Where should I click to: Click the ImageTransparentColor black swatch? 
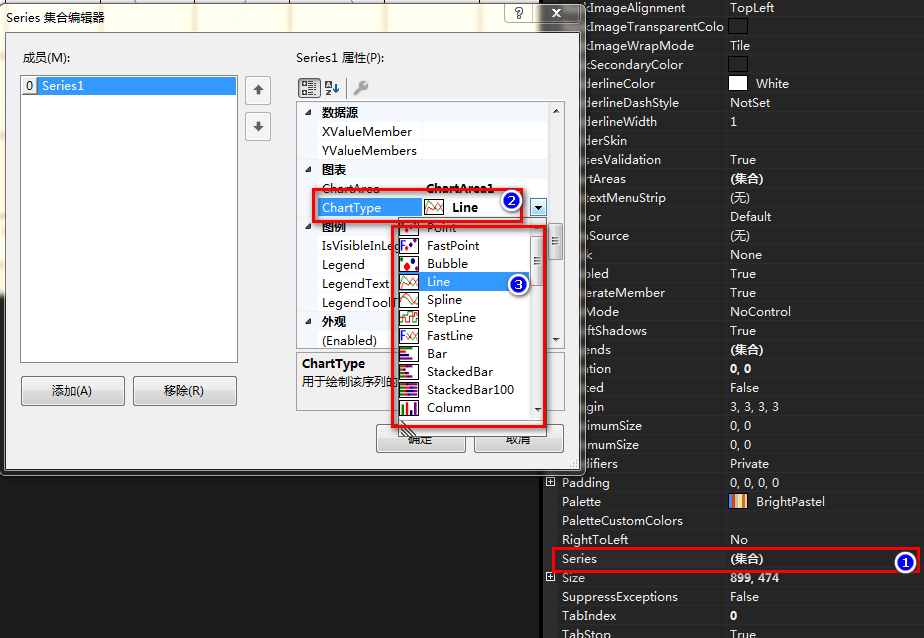pyautogui.click(x=738, y=26)
